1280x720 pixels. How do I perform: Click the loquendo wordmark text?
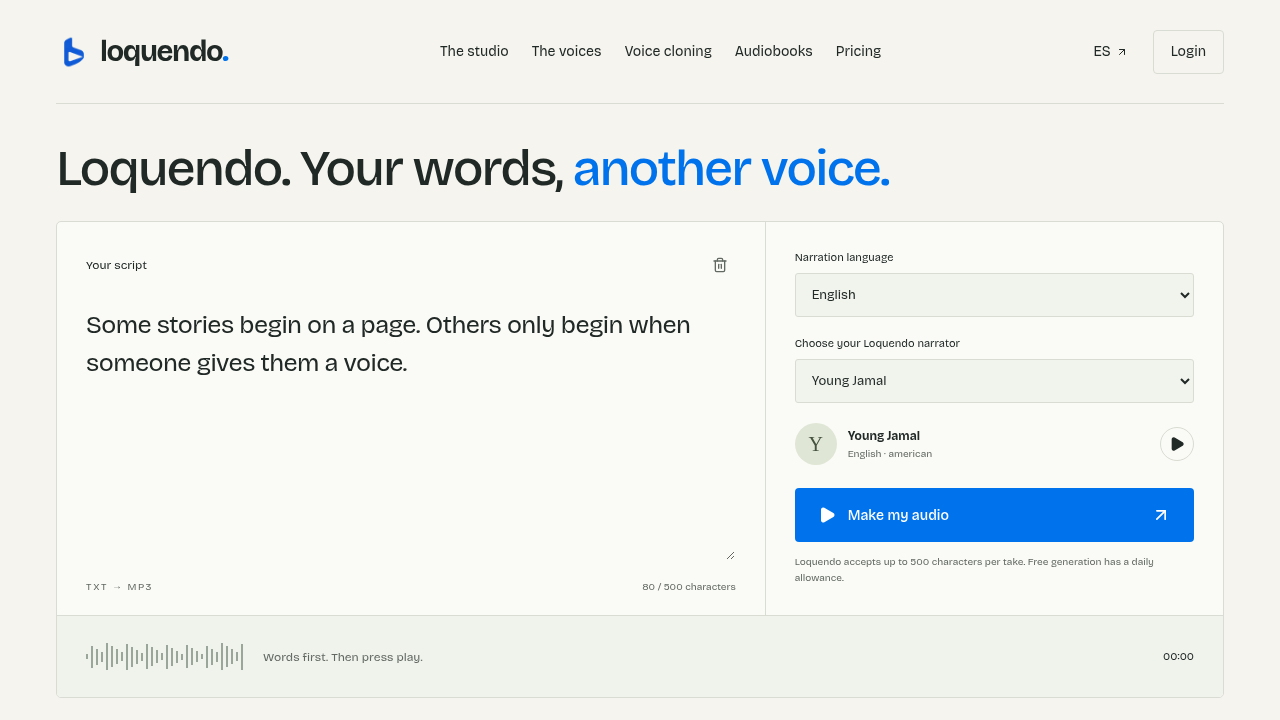pos(164,52)
